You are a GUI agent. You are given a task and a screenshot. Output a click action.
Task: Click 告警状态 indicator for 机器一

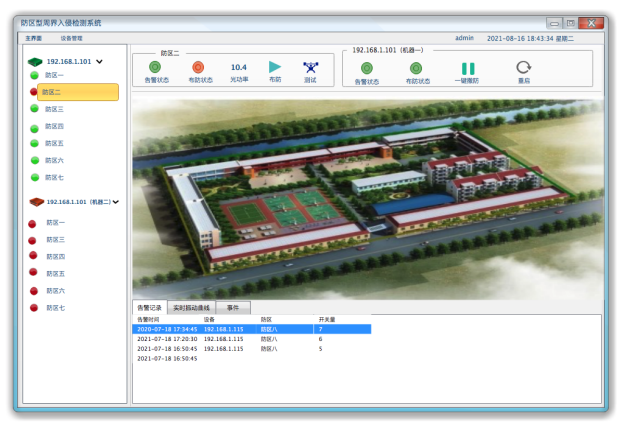click(x=366, y=68)
